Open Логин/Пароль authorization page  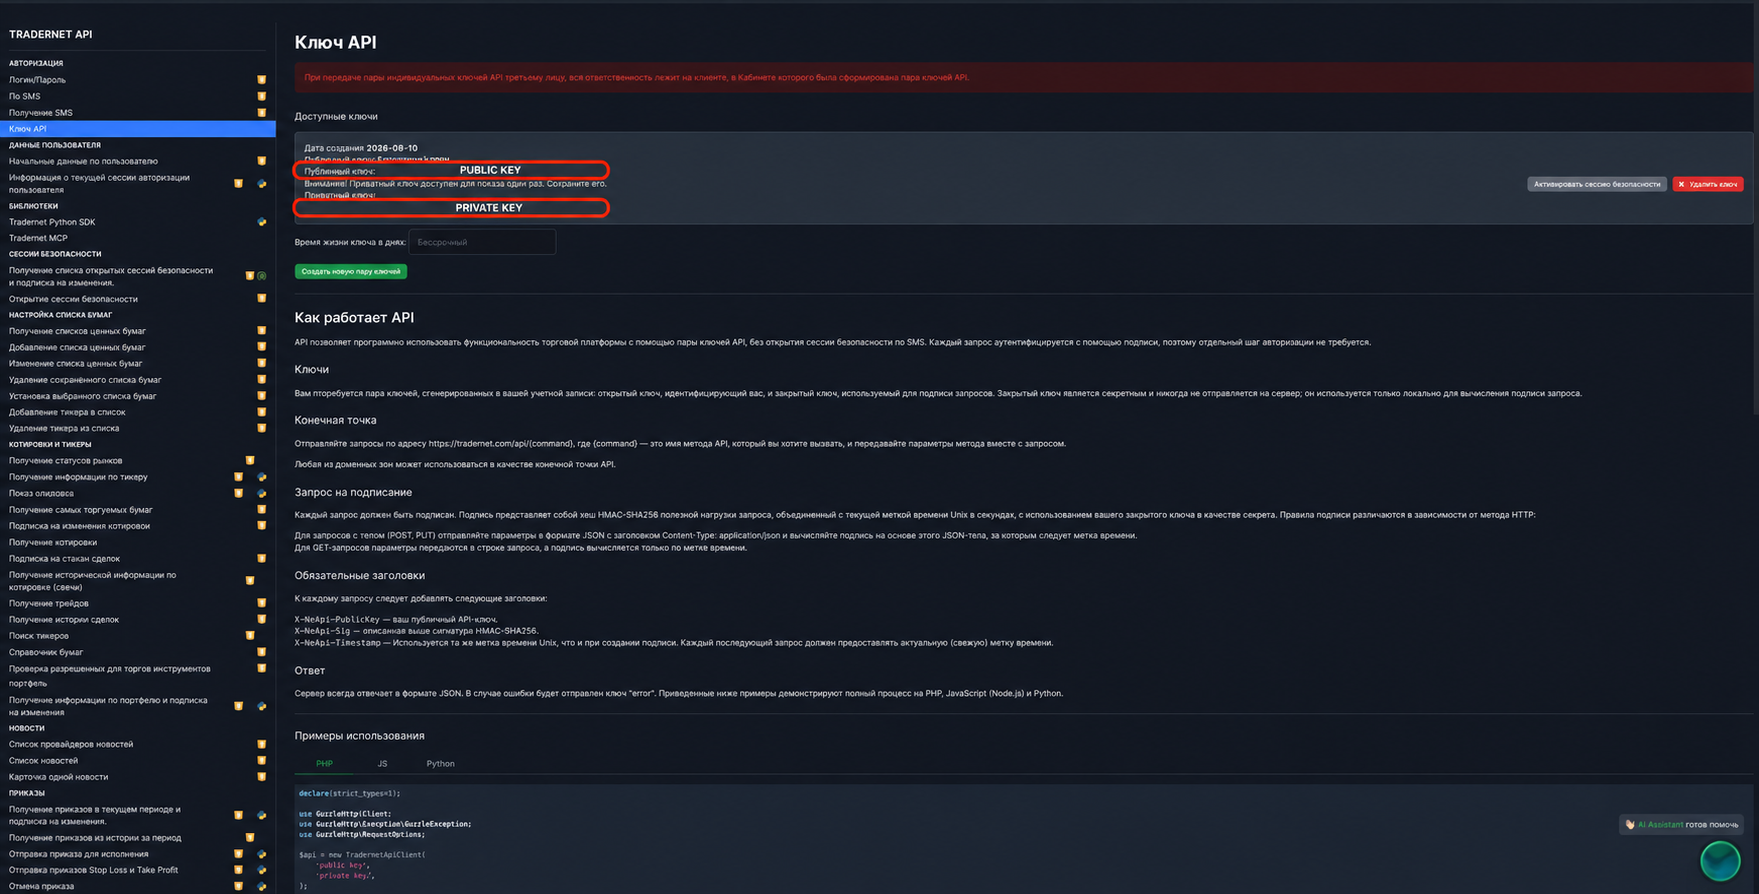coord(37,80)
